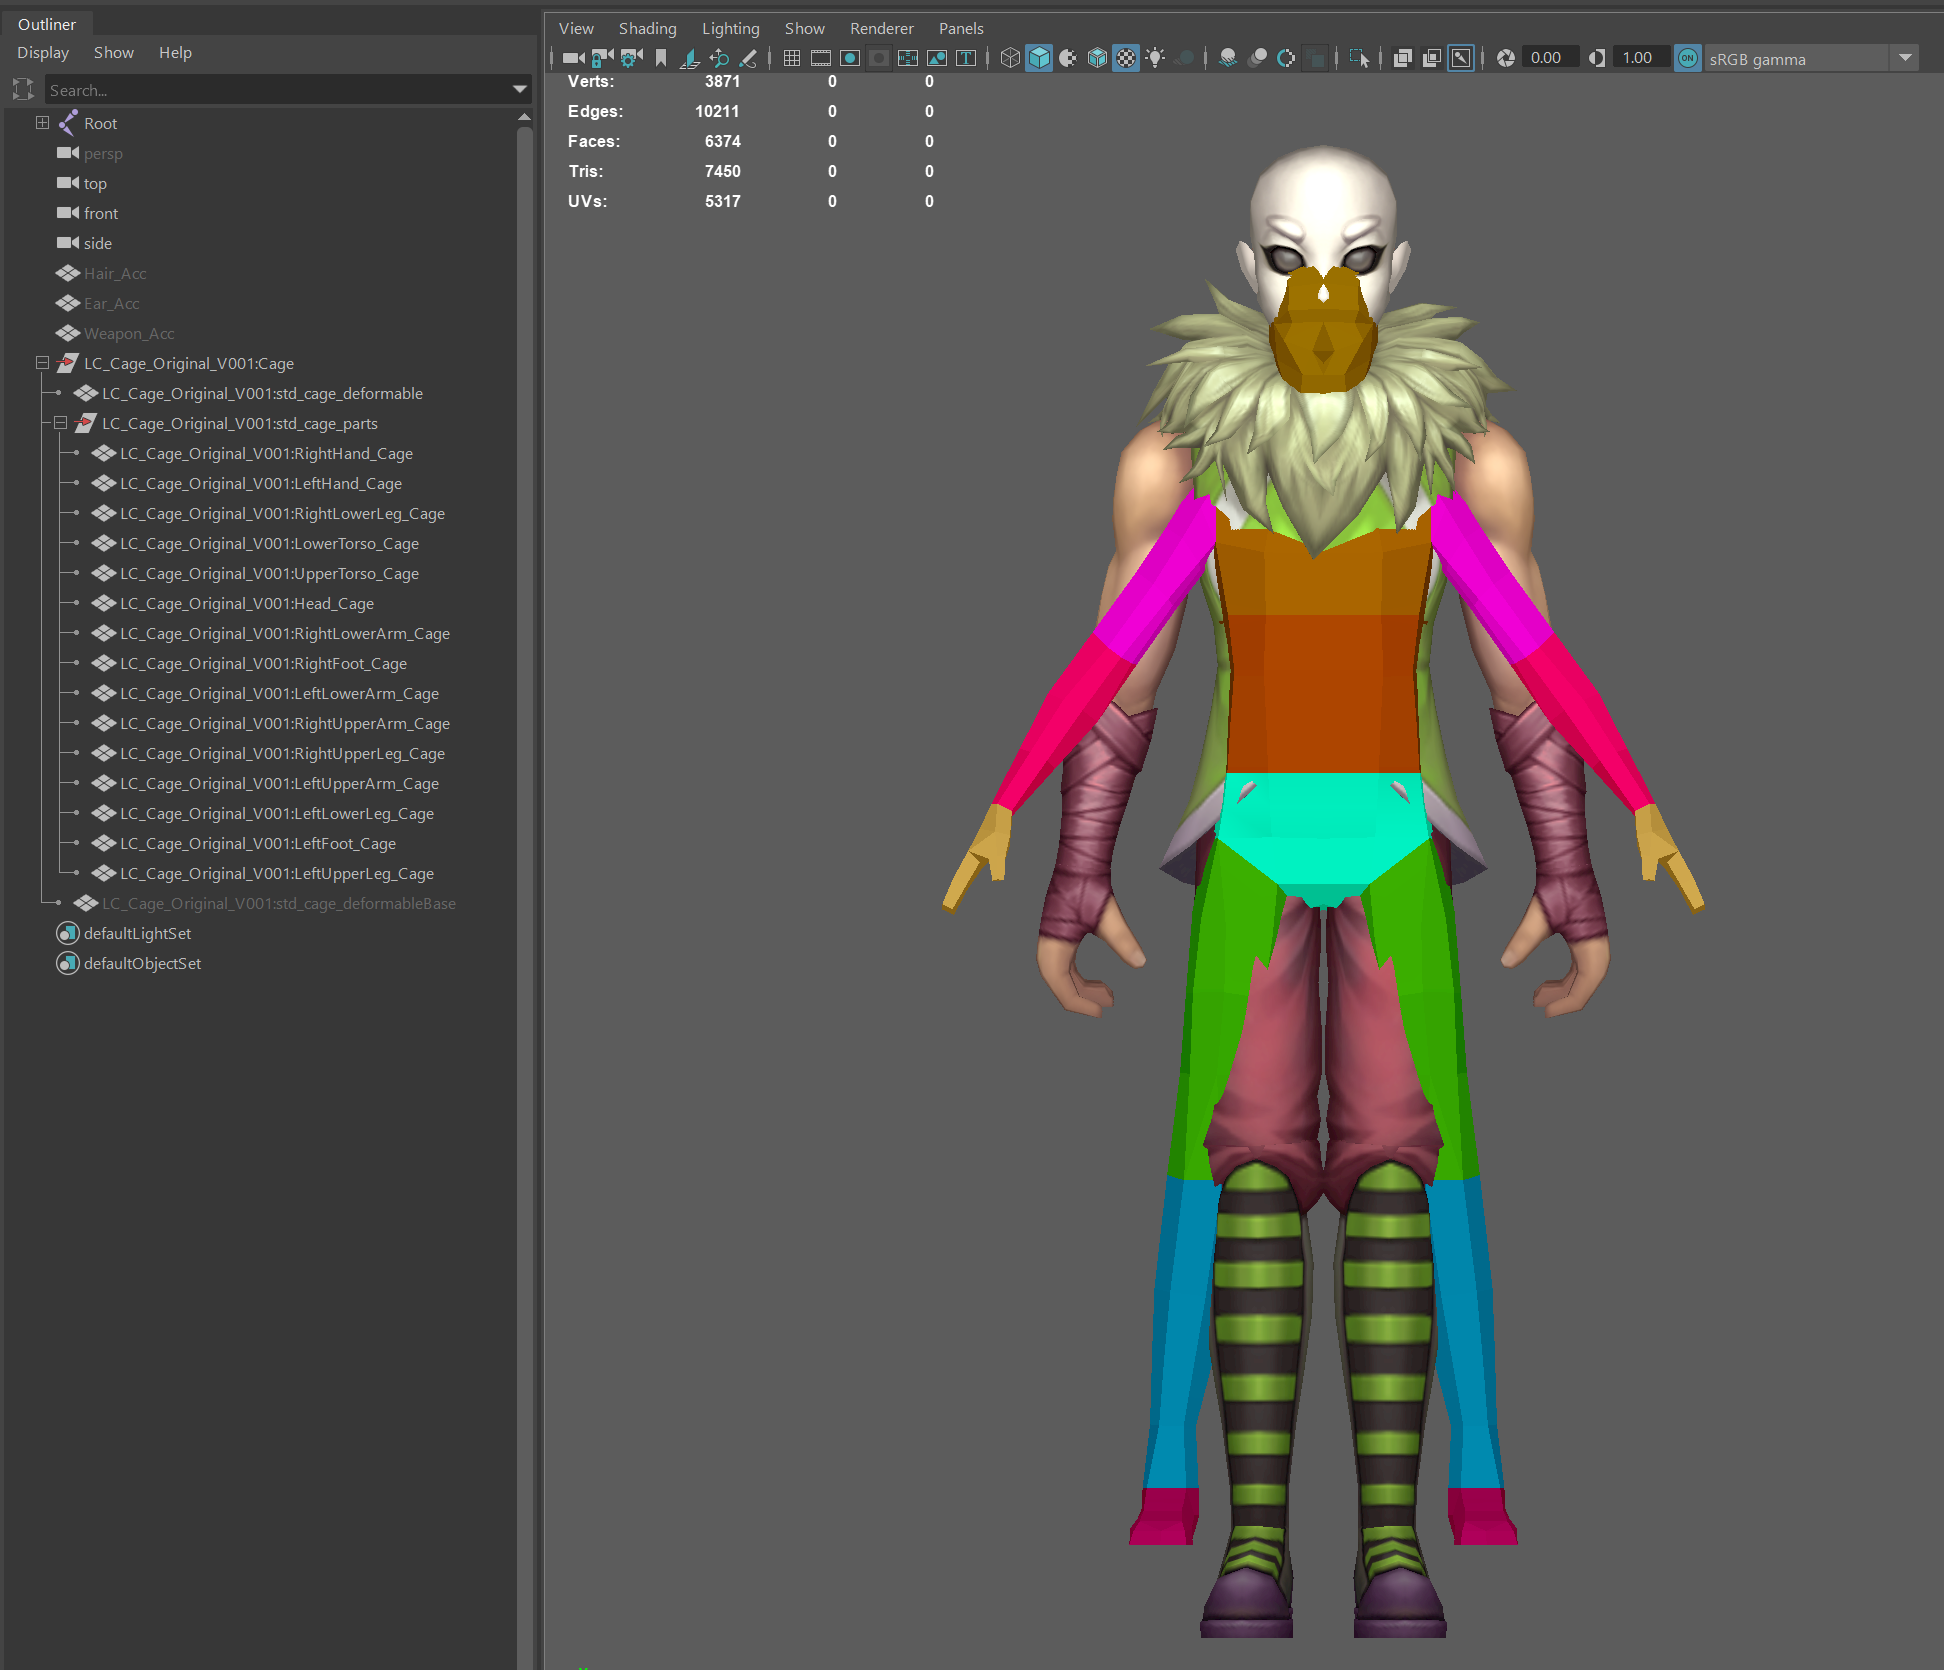This screenshot has width=1944, height=1670.
Task: Open the Shading panel menu
Action: 647,28
